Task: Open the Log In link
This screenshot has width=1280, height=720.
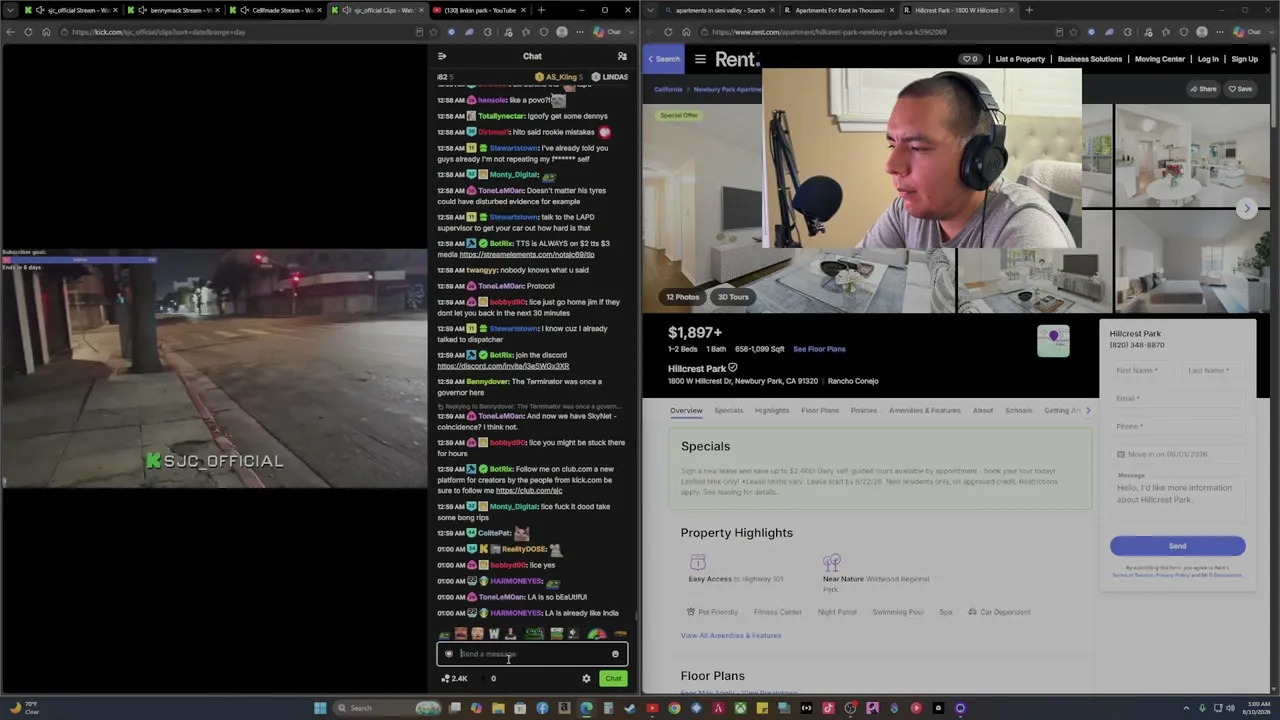Action: pyautogui.click(x=1208, y=59)
